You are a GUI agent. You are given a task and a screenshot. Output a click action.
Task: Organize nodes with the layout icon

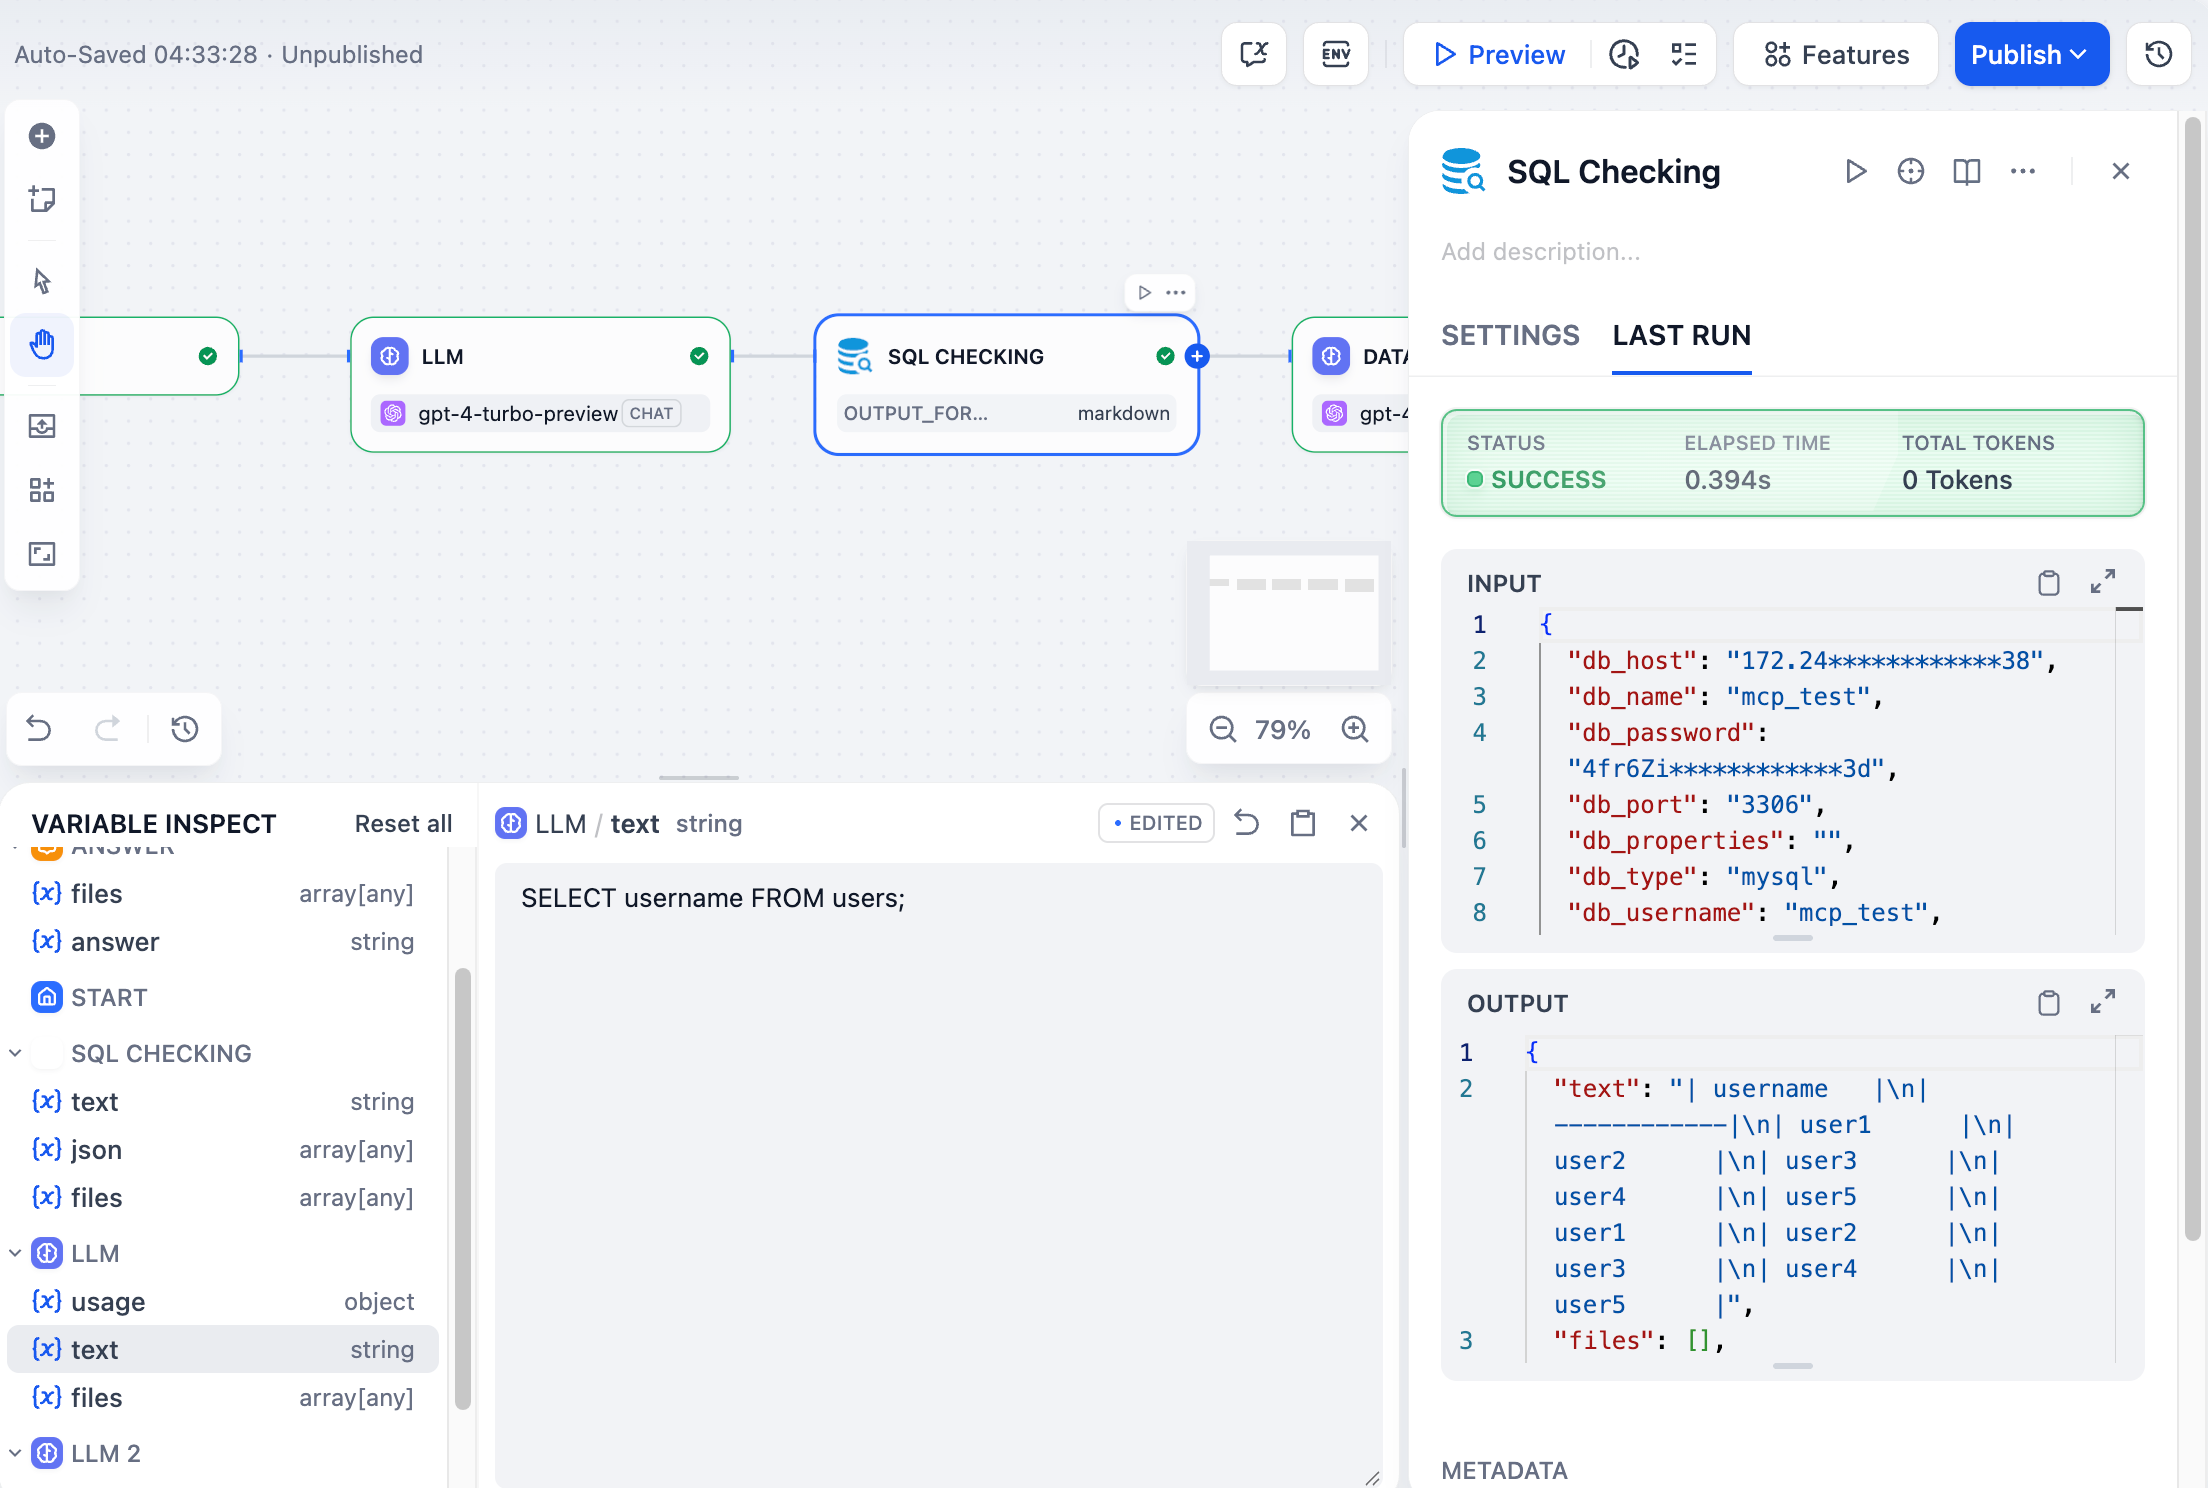pos(42,490)
